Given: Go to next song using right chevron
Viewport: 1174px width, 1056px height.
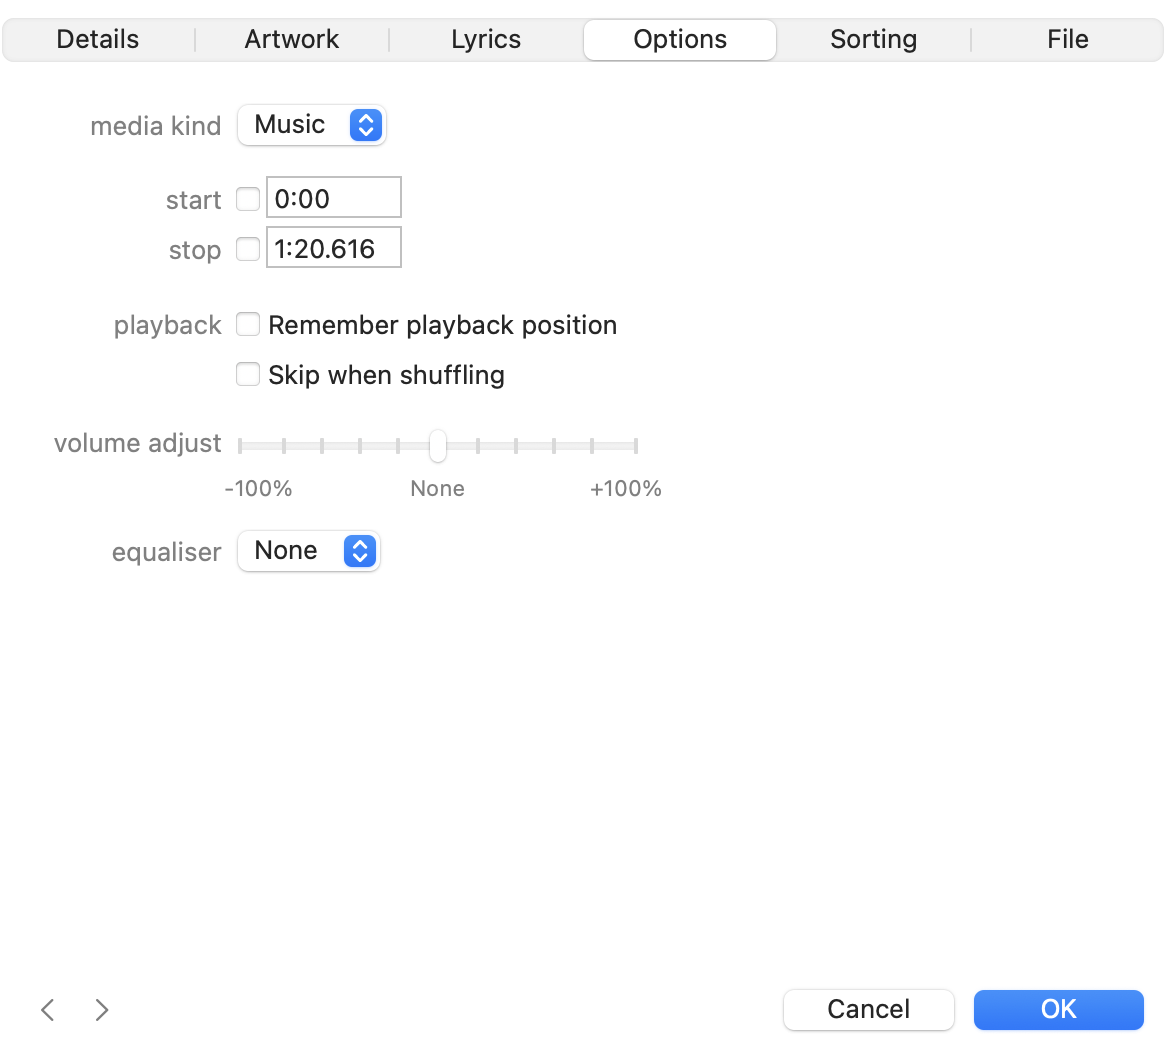Looking at the screenshot, I should pyautogui.click(x=102, y=1010).
